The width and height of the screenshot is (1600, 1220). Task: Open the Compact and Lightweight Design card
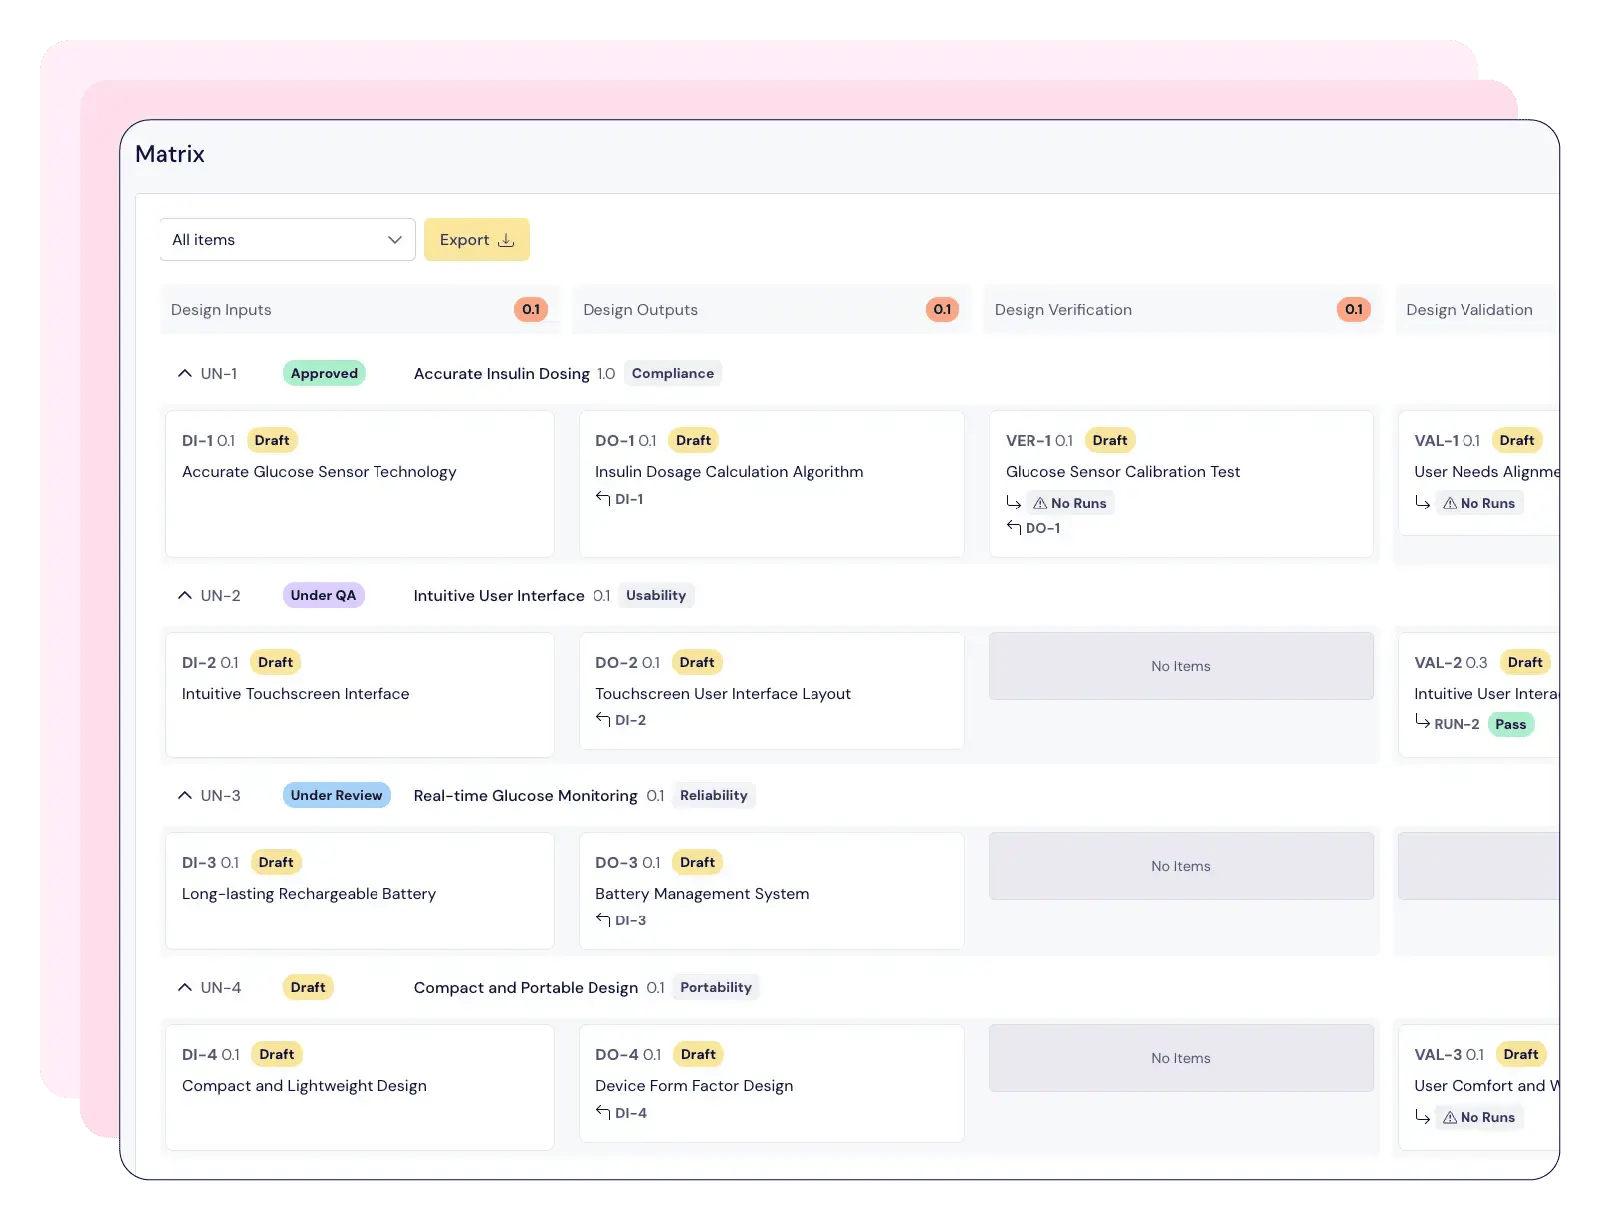360,1087
